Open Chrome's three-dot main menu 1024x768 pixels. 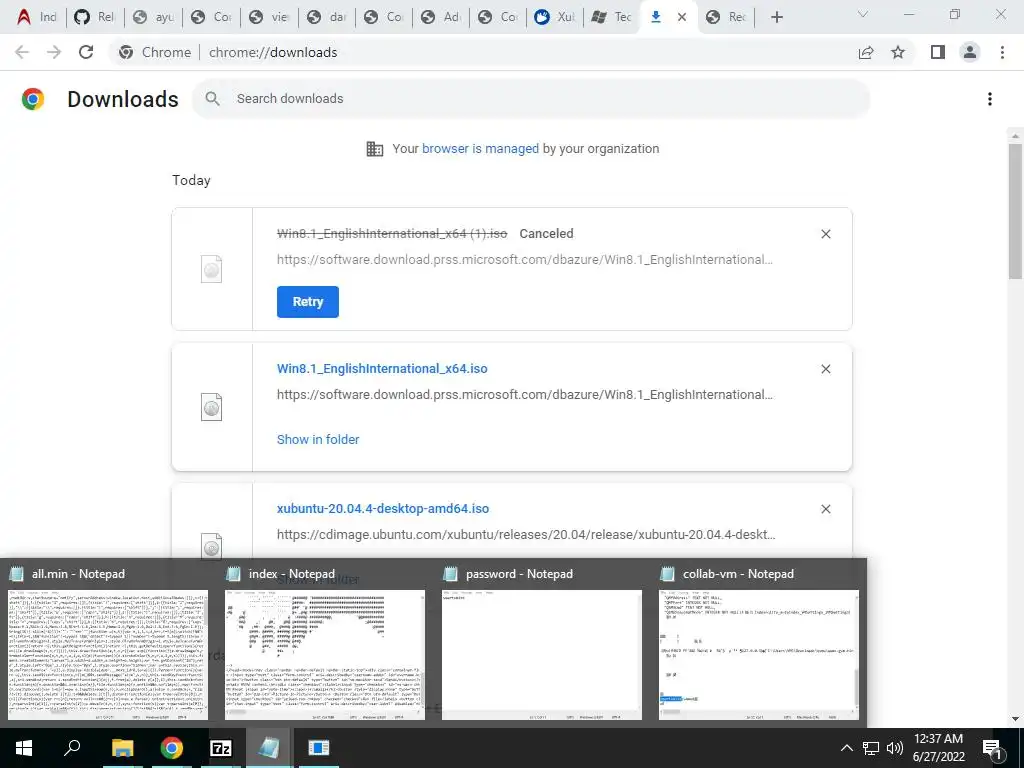pyautogui.click(x=1002, y=52)
